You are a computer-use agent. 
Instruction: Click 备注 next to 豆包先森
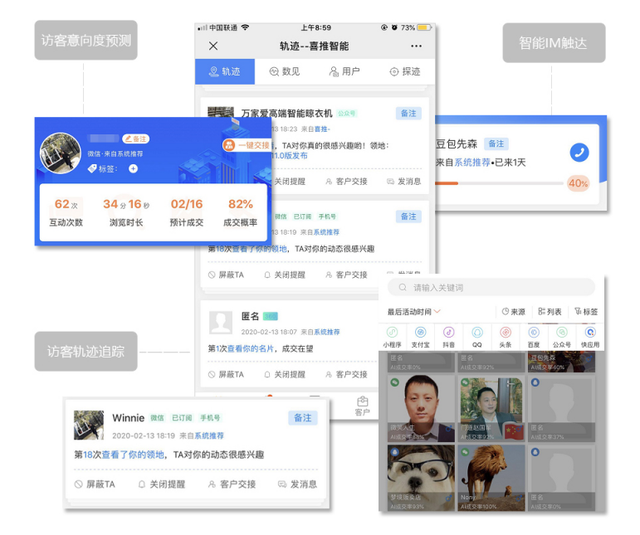496,144
